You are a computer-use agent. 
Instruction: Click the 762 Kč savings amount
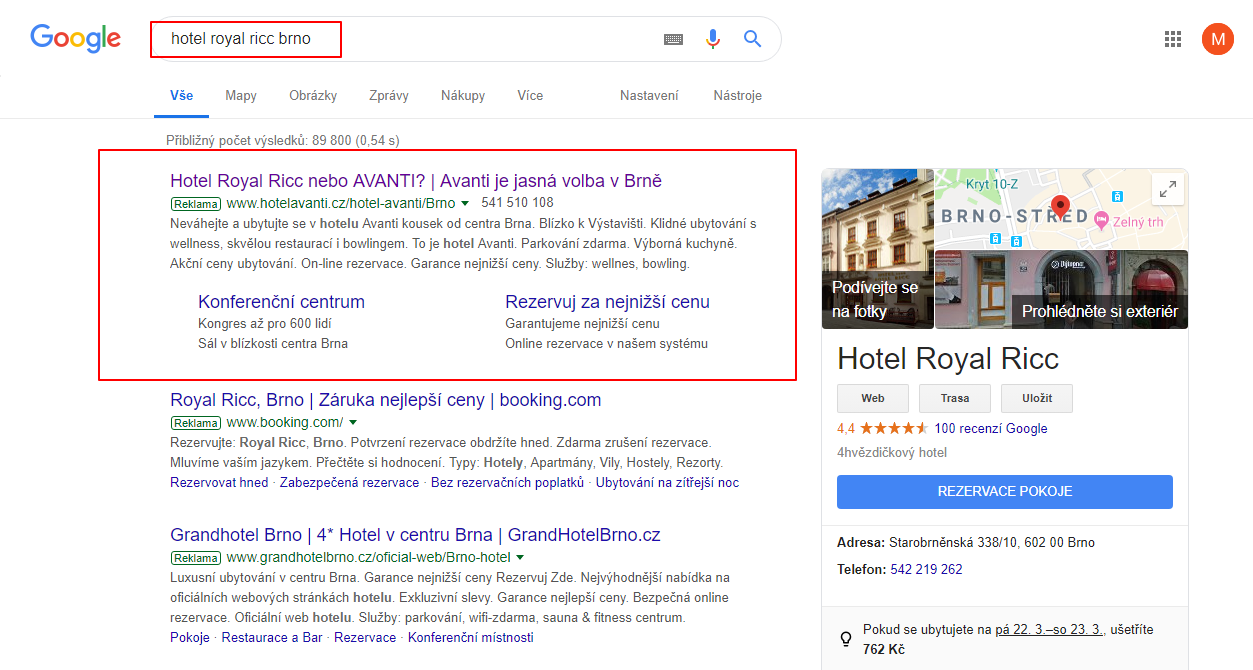coord(882,649)
